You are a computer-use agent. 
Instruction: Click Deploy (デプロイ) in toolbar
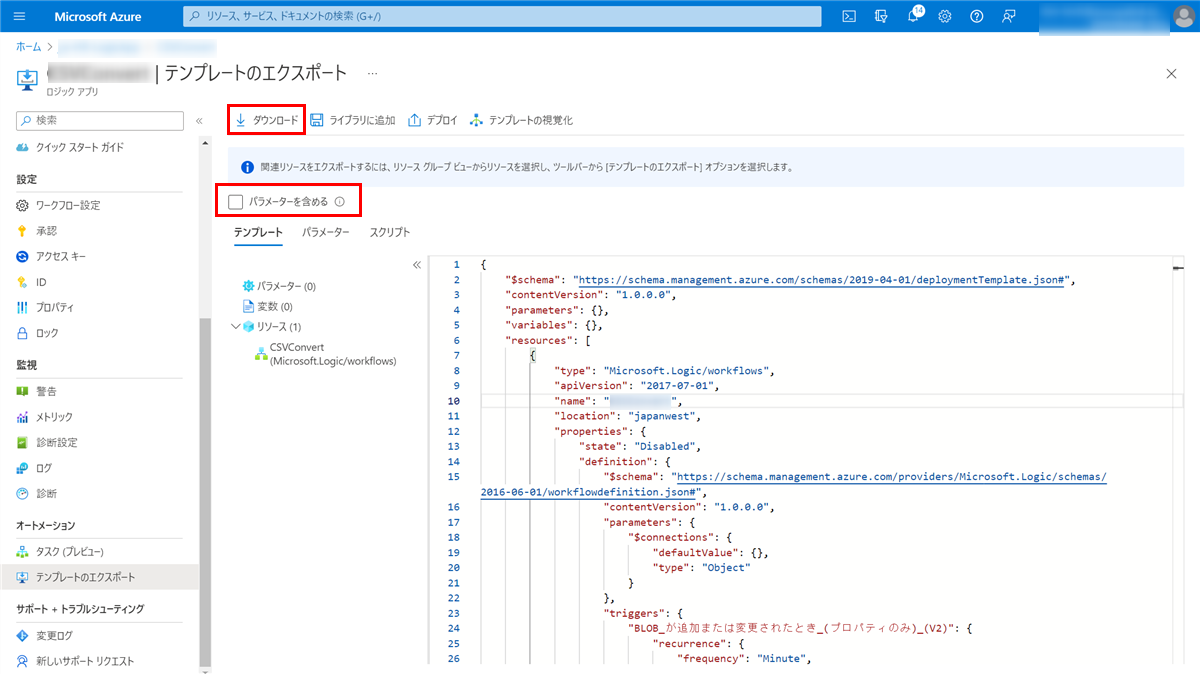(x=433, y=120)
